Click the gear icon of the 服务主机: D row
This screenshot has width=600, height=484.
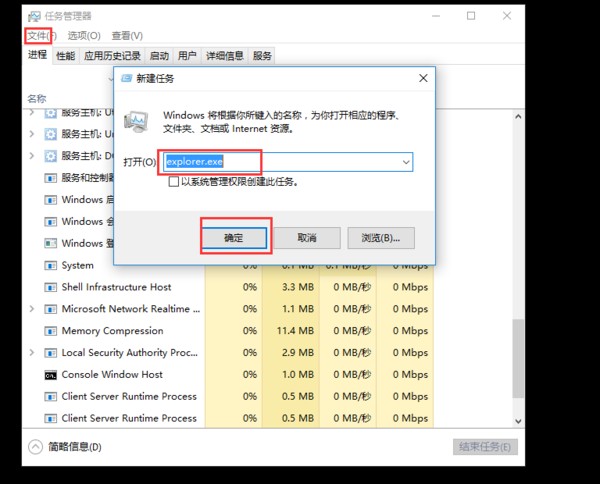point(51,156)
